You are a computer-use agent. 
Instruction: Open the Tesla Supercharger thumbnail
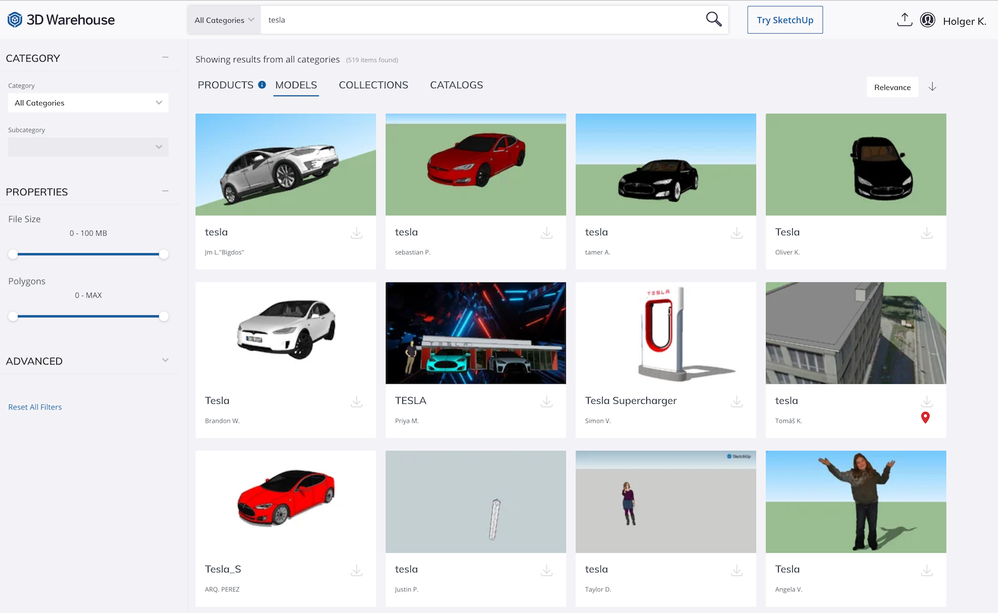click(666, 333)
